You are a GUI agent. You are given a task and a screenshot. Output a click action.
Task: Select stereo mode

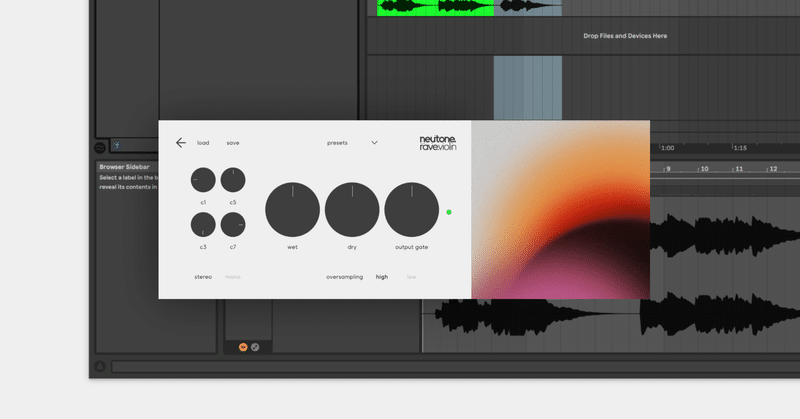203,277
